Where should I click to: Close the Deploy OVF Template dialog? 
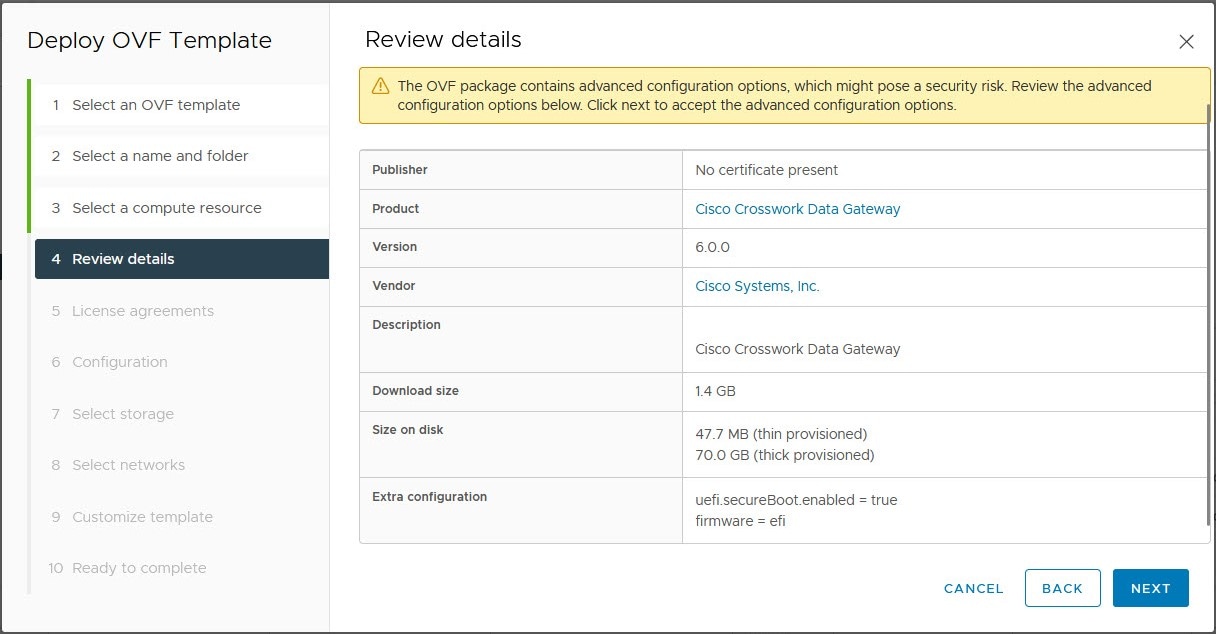(x=1186, y=42)
